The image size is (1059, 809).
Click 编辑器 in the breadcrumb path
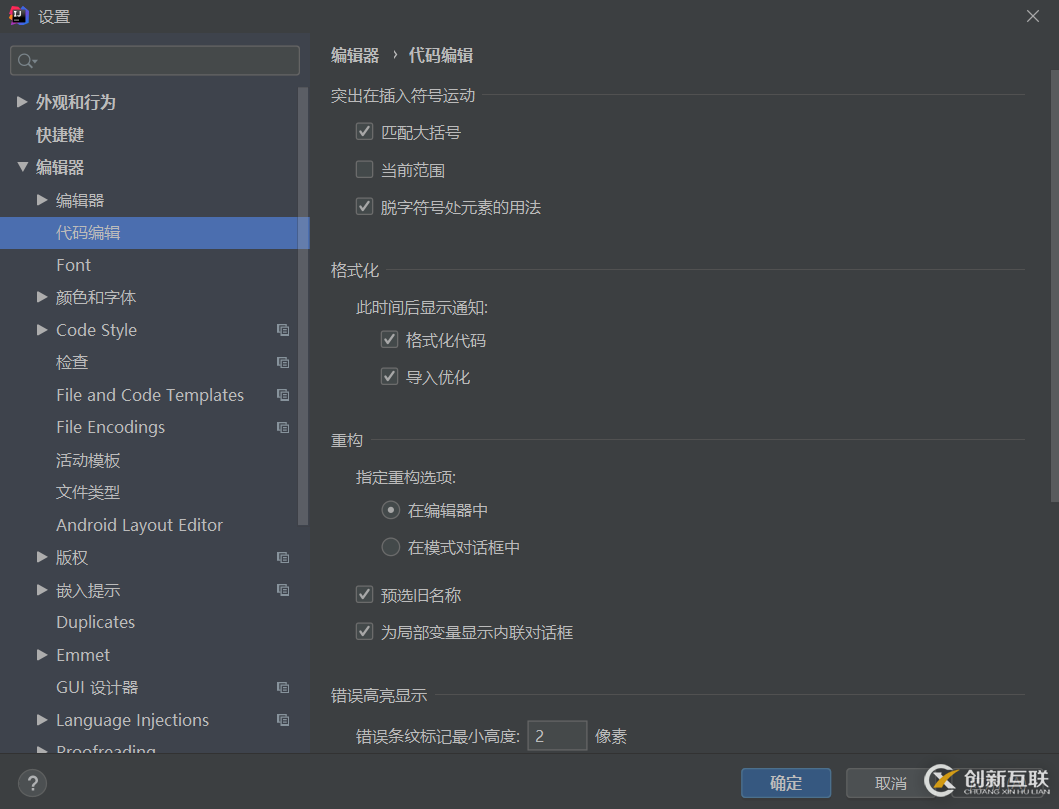tap(355, 56)
